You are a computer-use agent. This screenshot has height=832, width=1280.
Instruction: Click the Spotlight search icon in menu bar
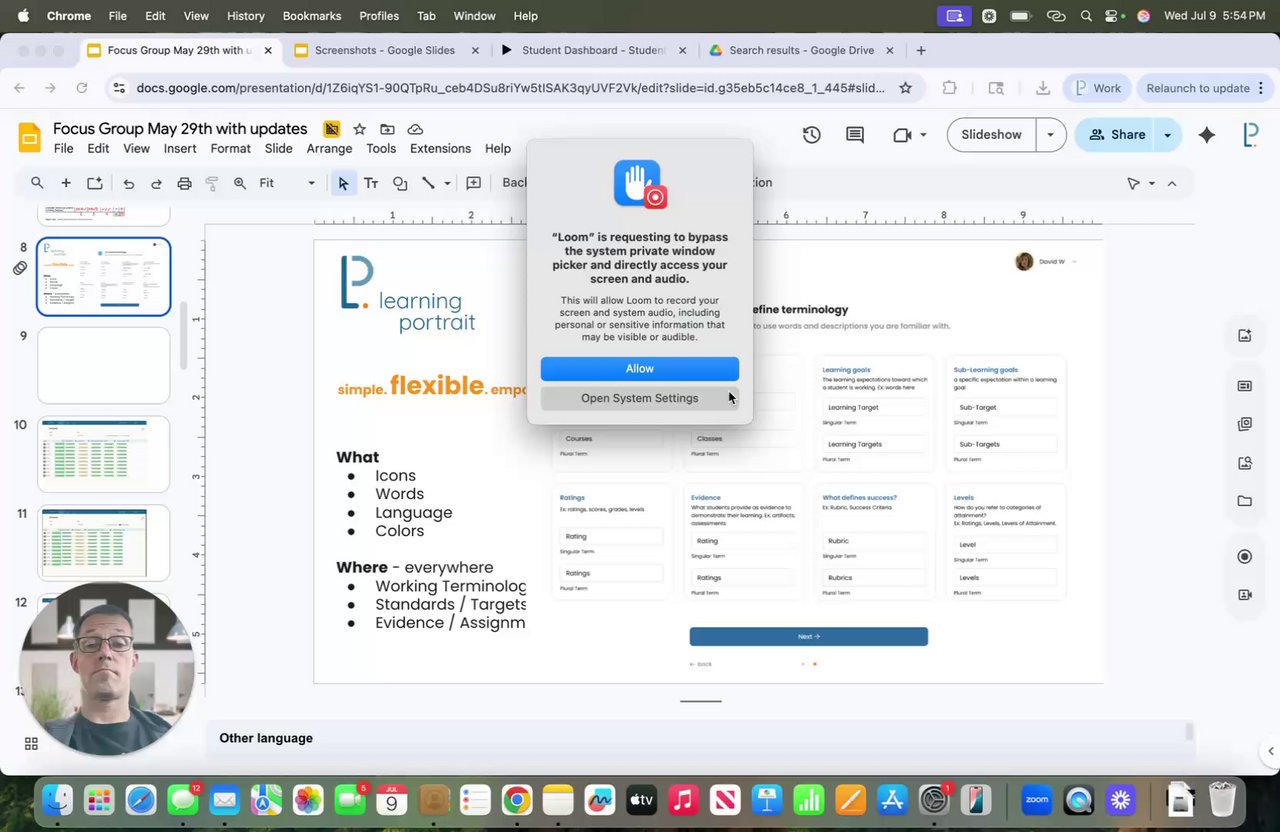coord(1086,16)
